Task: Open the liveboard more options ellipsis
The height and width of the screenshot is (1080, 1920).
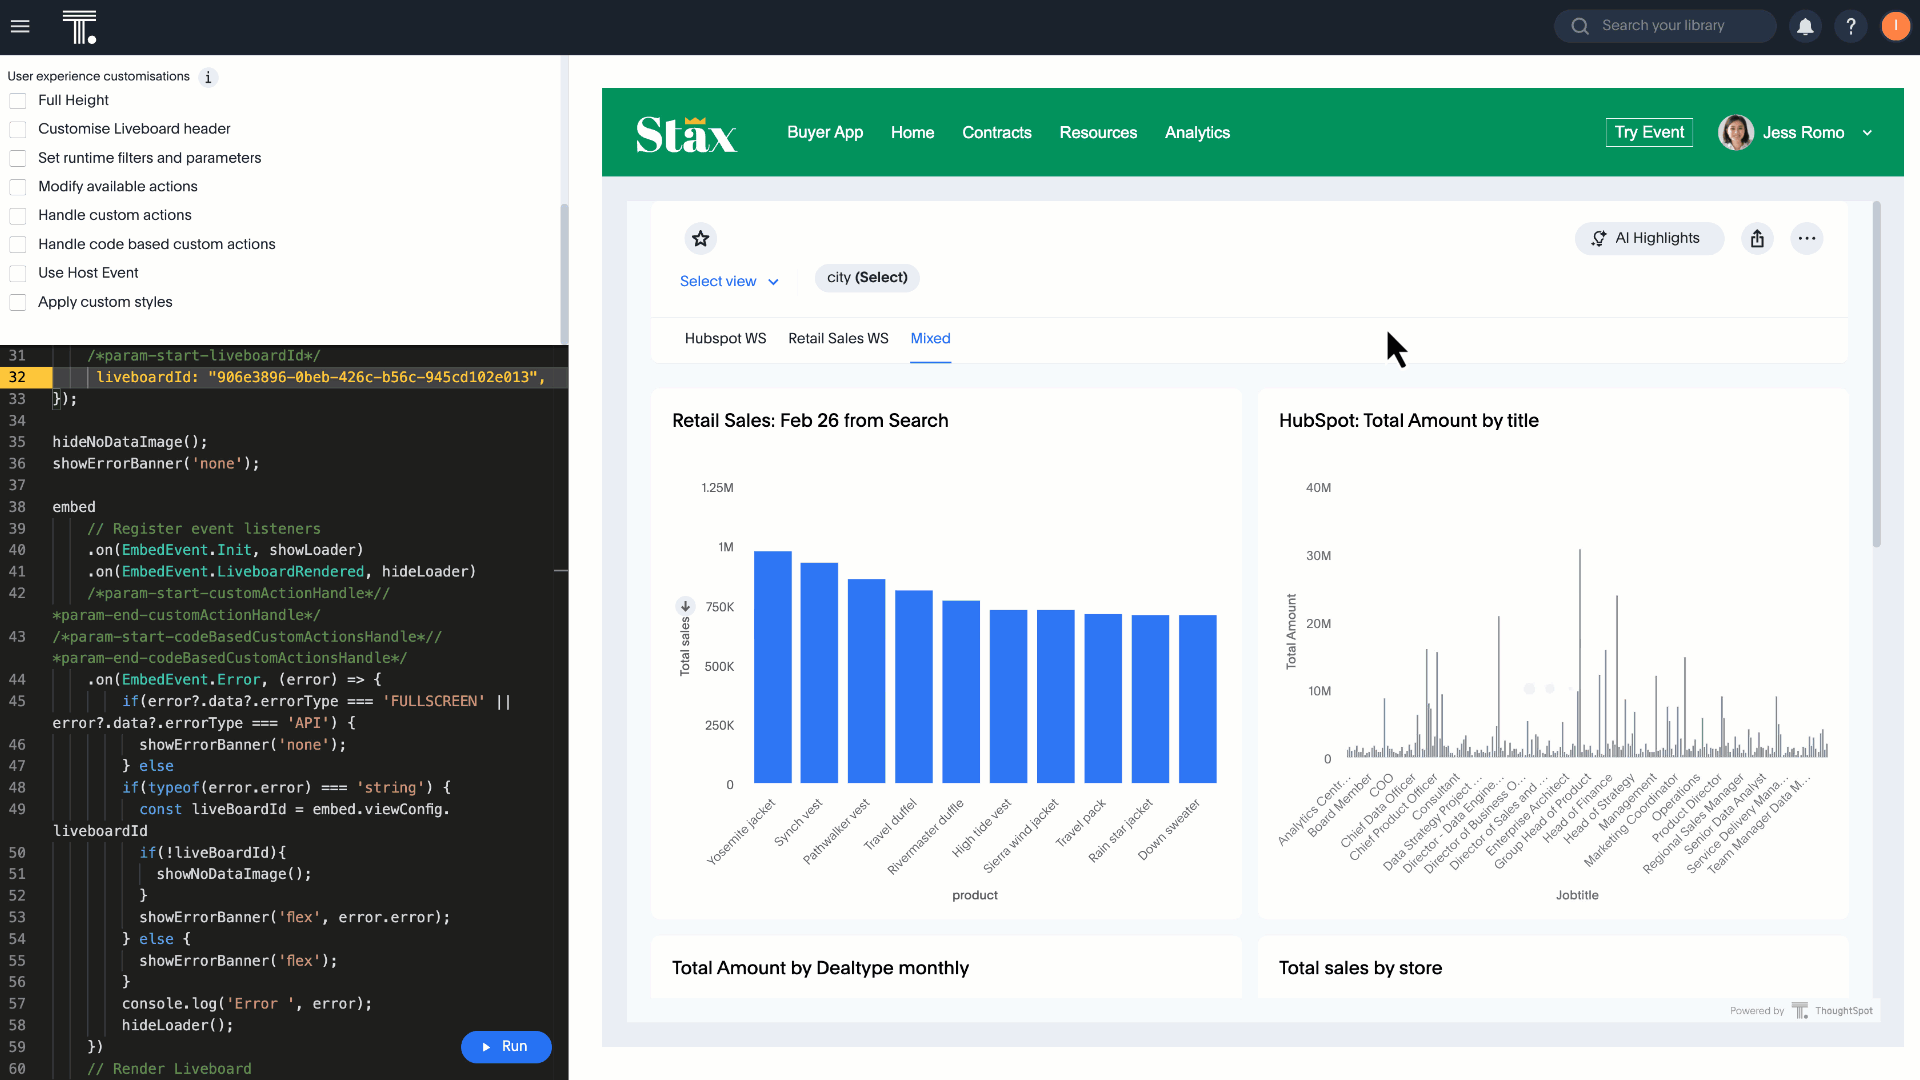Action: pos(1807,238)
